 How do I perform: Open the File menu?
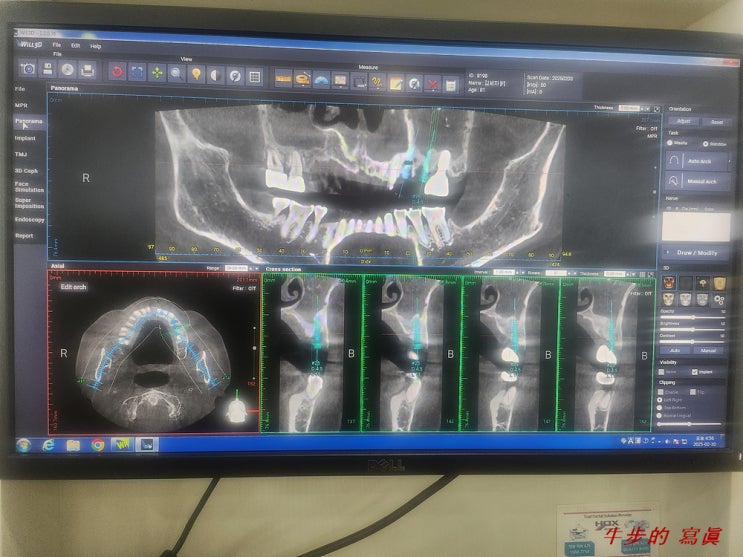click(57, 45)
